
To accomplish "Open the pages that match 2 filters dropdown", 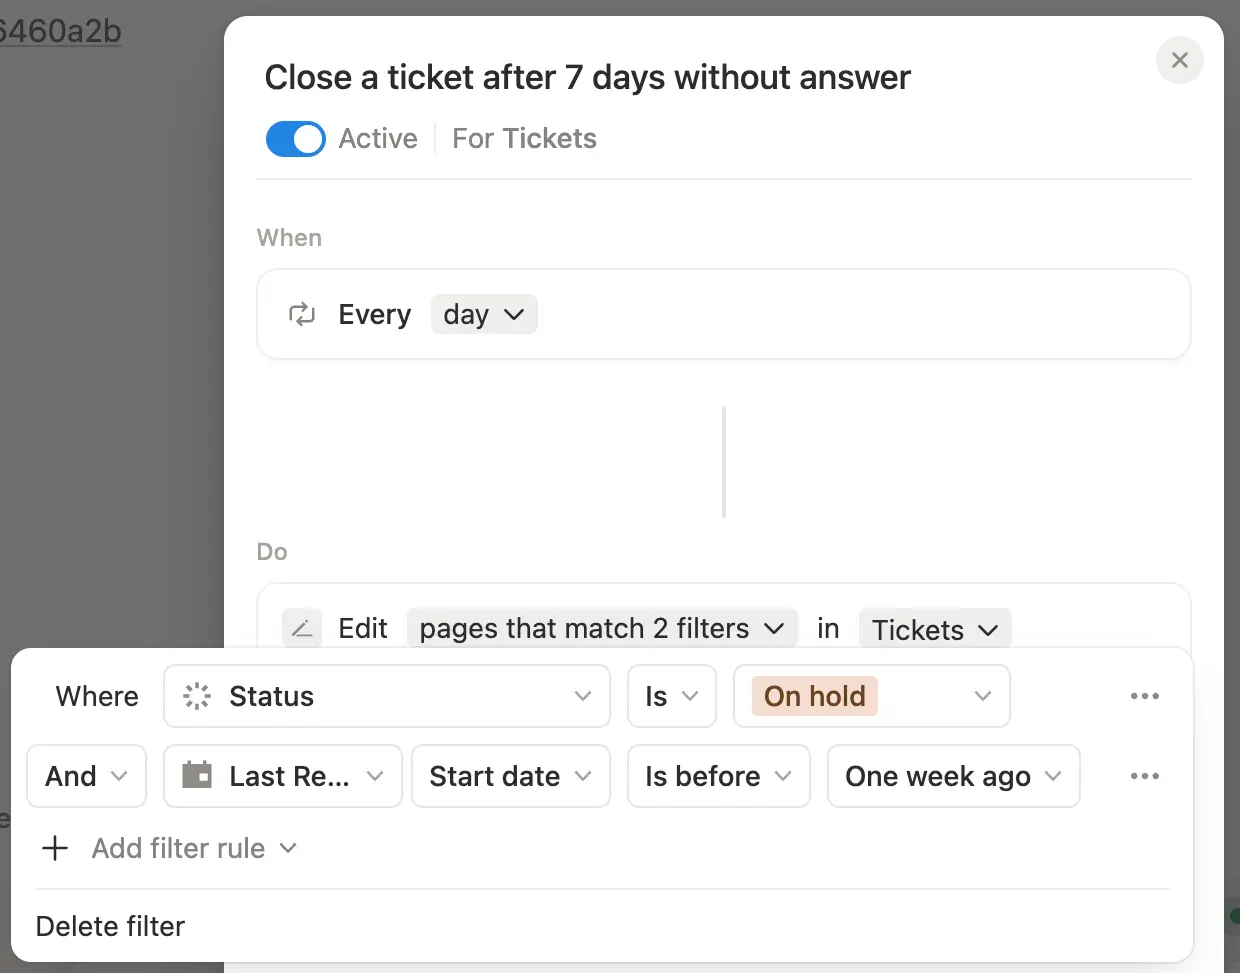I will [x=602, y=628].
